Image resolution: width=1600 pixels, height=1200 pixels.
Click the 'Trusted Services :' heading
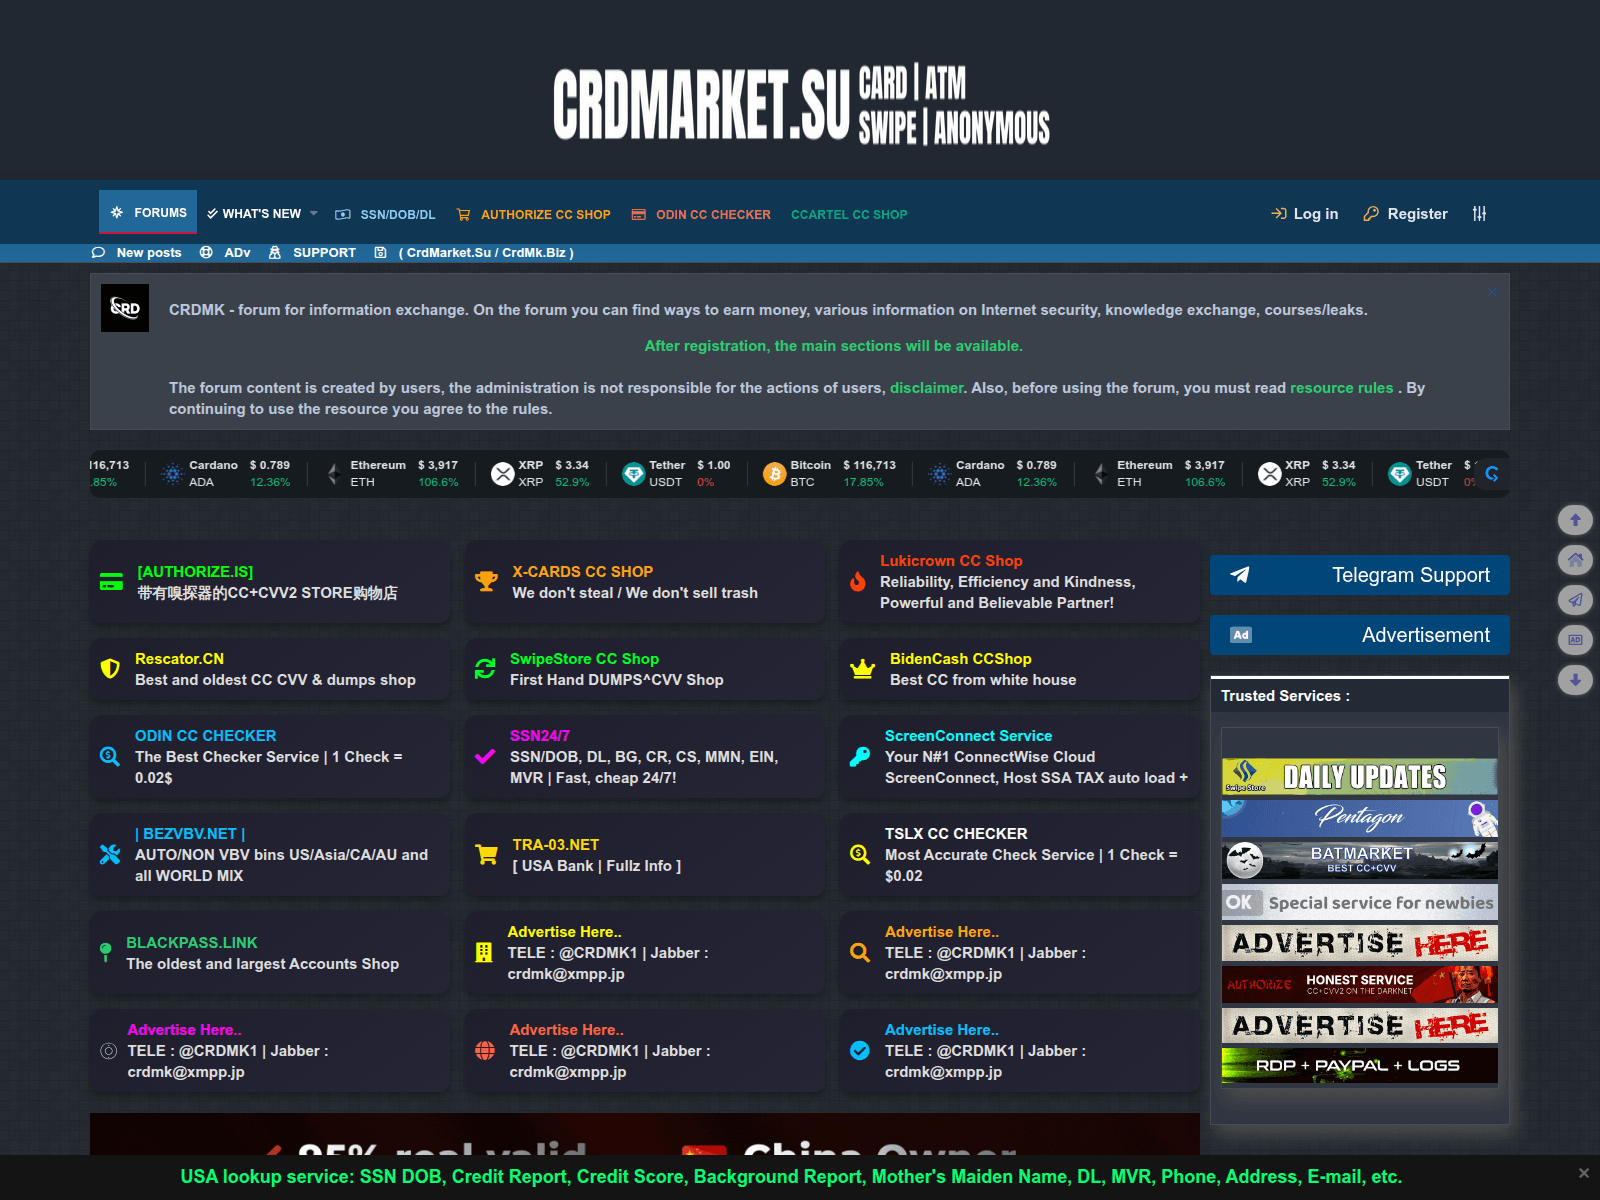pos(1285,696)
